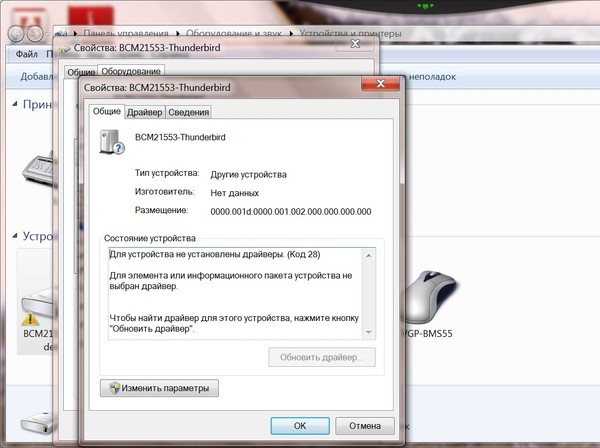Open Устройства и принтеры breadcrumb

350,34
